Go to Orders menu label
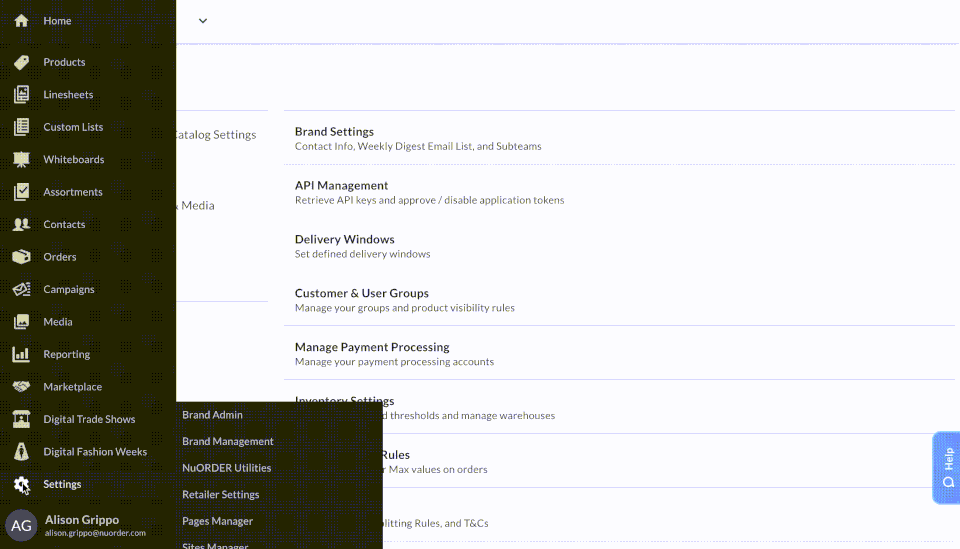The width and height of the screenshot is (960, 549). (x=60, y=256)
